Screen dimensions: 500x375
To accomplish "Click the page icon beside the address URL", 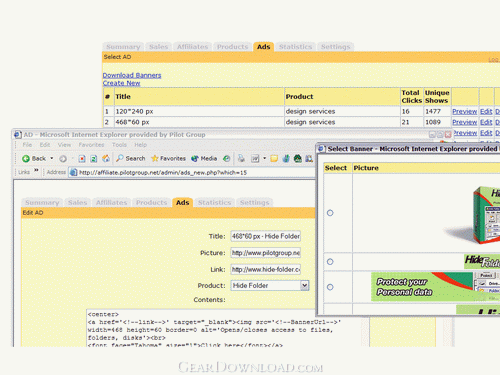I will point(73,172).
